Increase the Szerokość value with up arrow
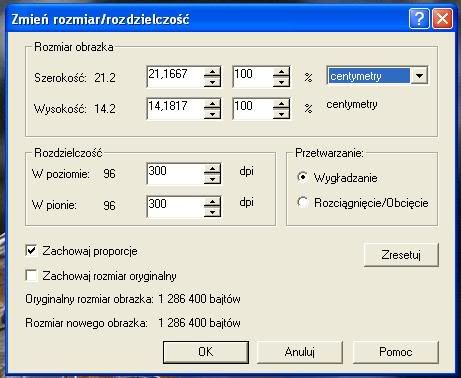 click(x=212, y=72)
